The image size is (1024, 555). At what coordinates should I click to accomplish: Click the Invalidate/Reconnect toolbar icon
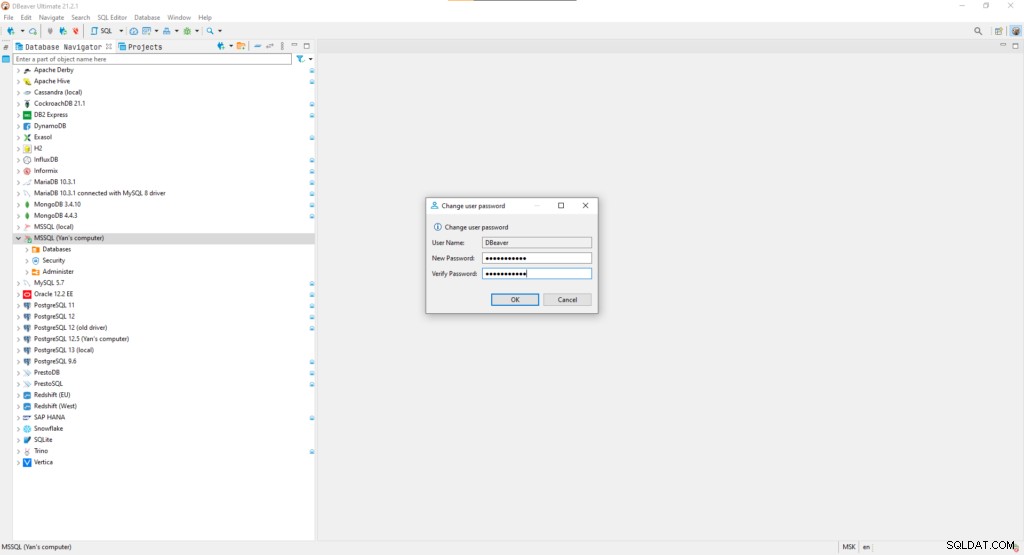[63, 31]
